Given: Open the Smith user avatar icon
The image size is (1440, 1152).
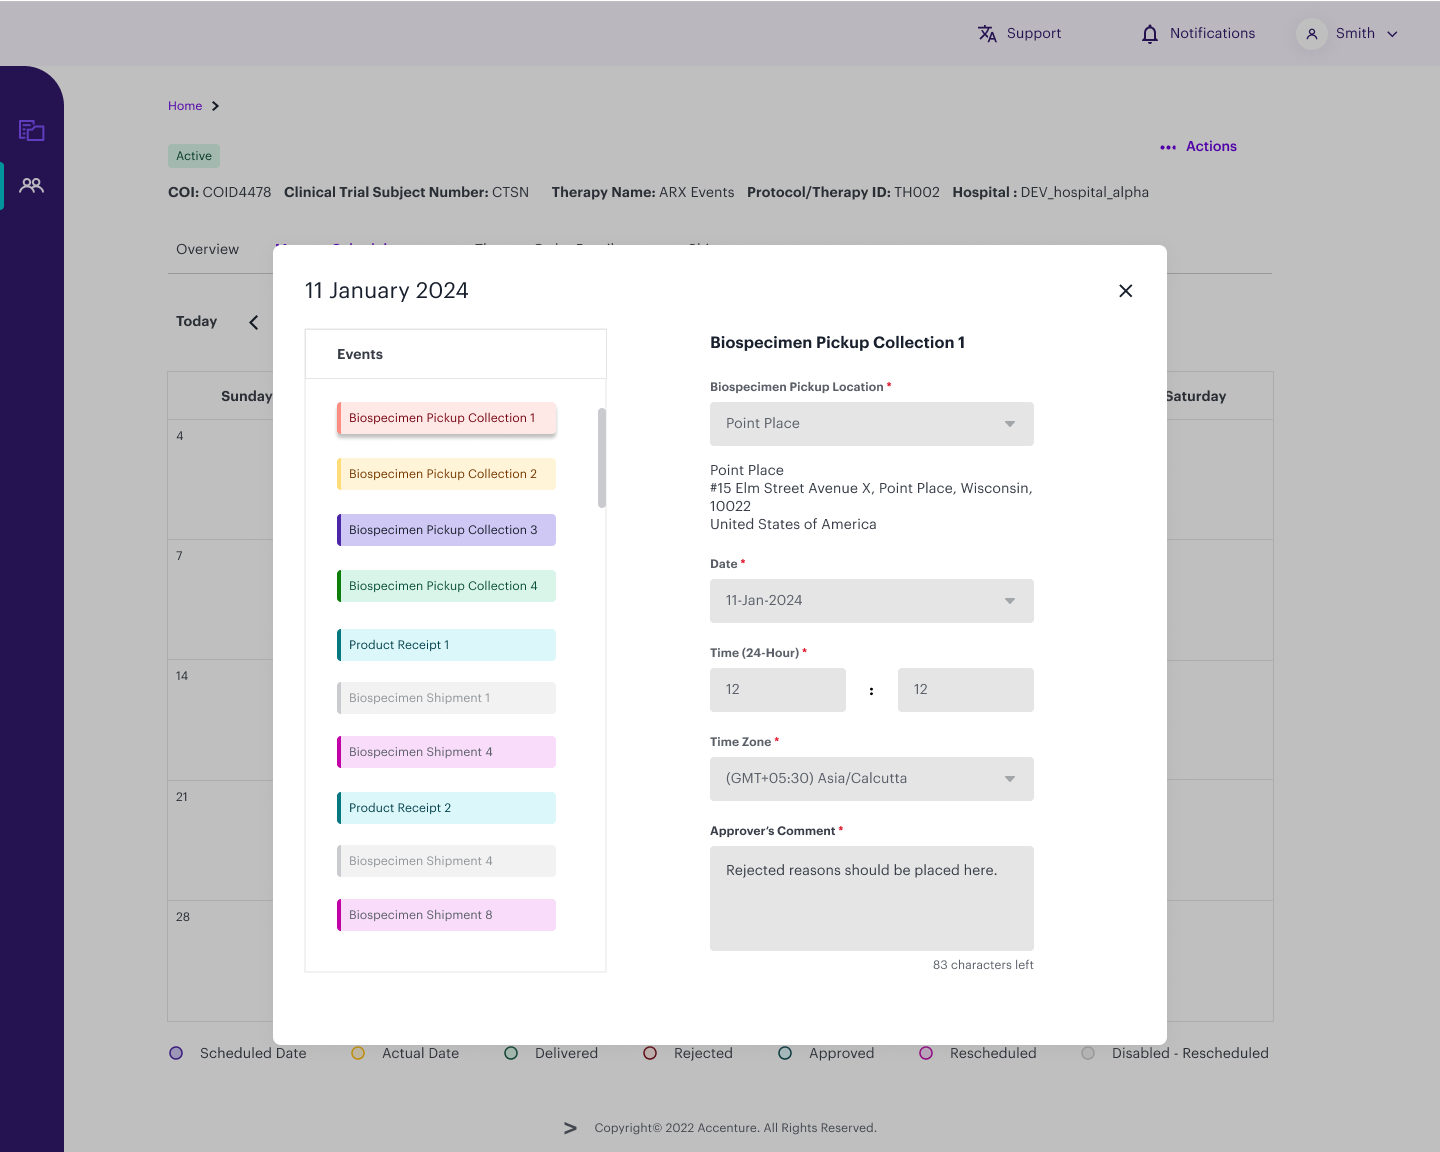Looking at the screenshot, I should click(x=1311, y=33).
